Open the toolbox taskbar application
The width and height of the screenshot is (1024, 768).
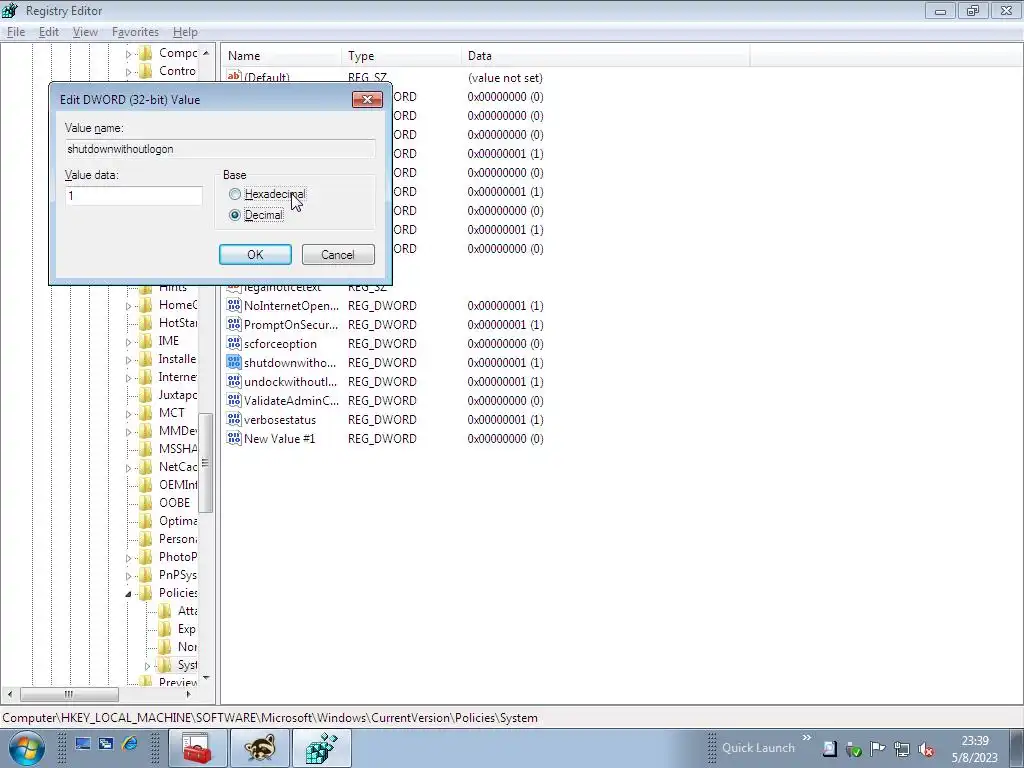197,748
